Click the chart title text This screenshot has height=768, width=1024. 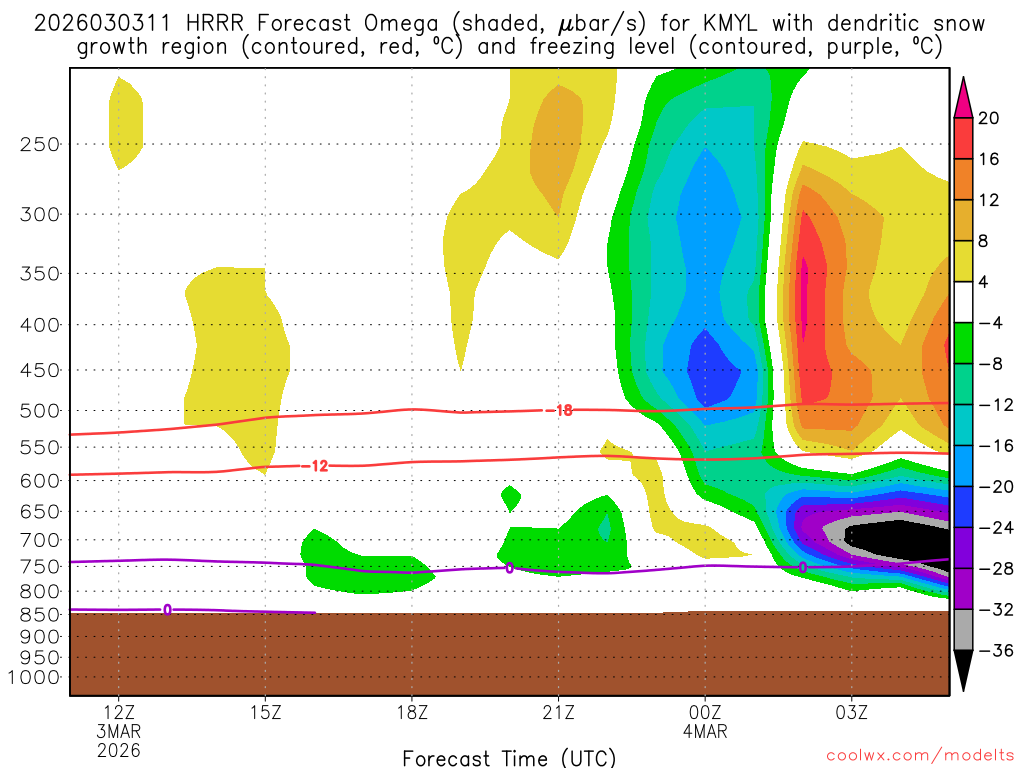[x=509, y=35]
